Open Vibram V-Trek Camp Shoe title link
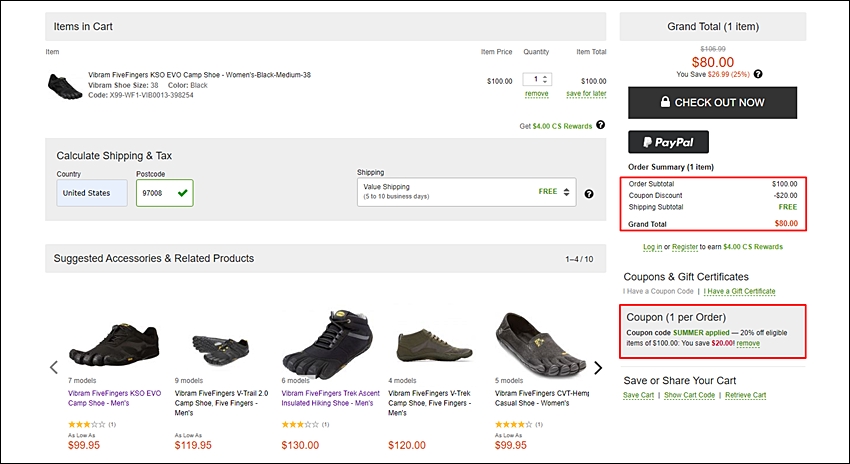Image resolution: width=850 pixels, height=464 pixels. (x=430, y=403)
